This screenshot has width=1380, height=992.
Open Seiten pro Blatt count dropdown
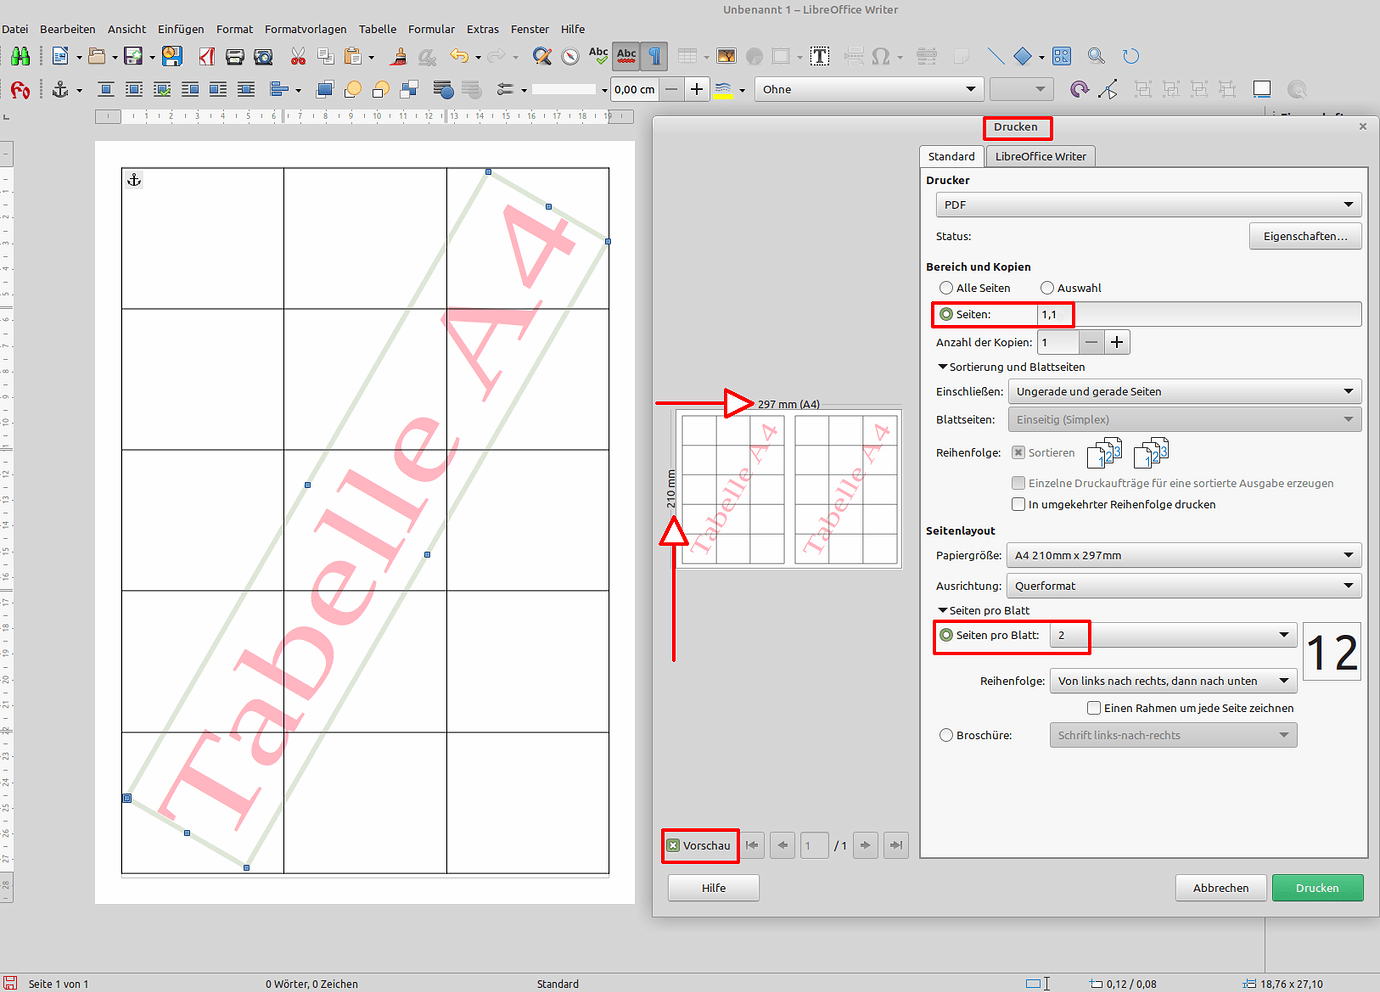point(1173,635)
